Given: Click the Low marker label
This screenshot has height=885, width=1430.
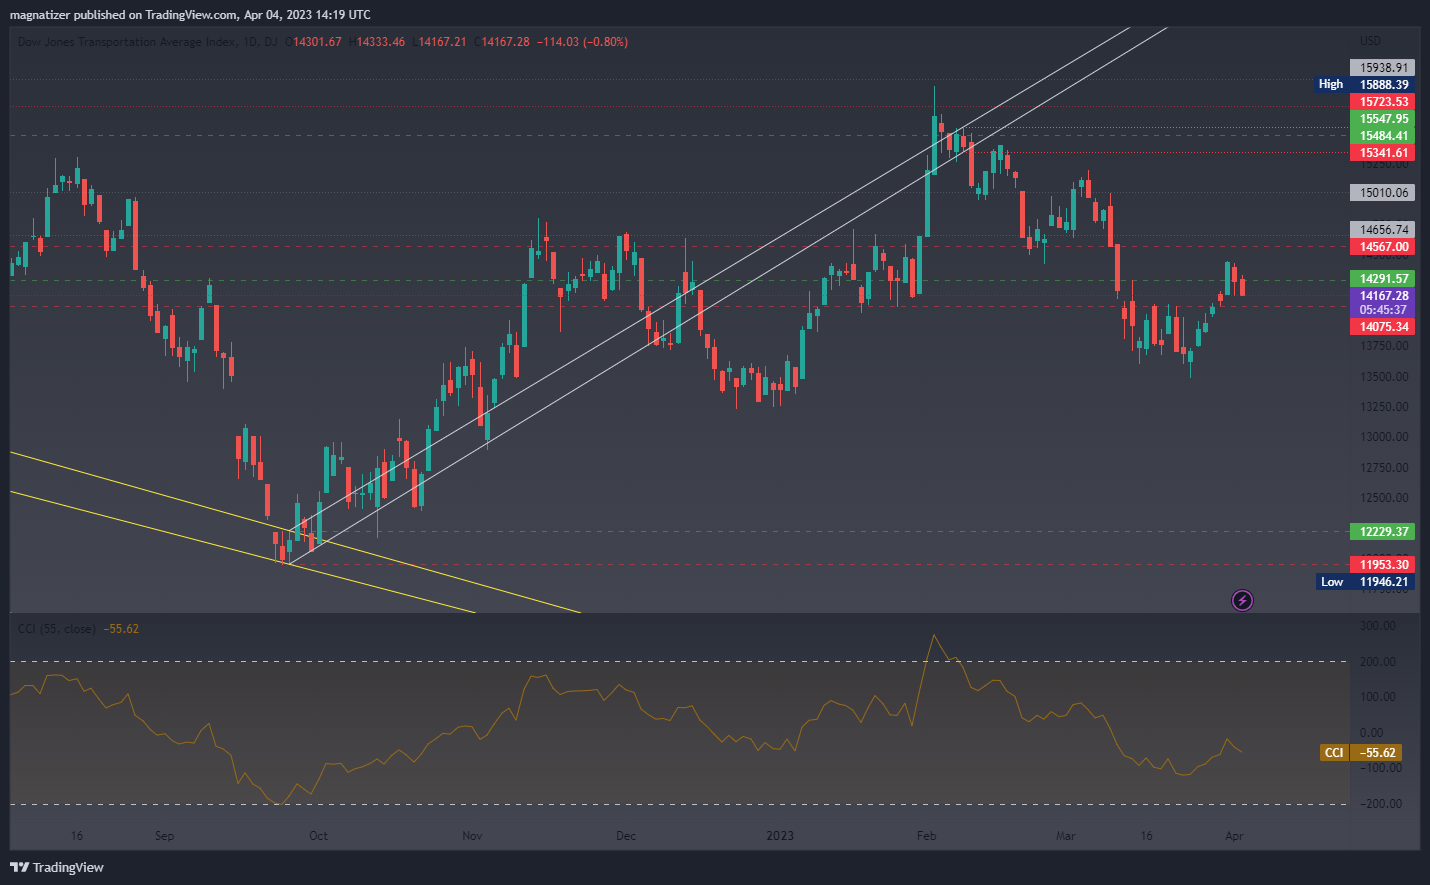Looking at the screenshot, I should click(x=1331, y=582).
